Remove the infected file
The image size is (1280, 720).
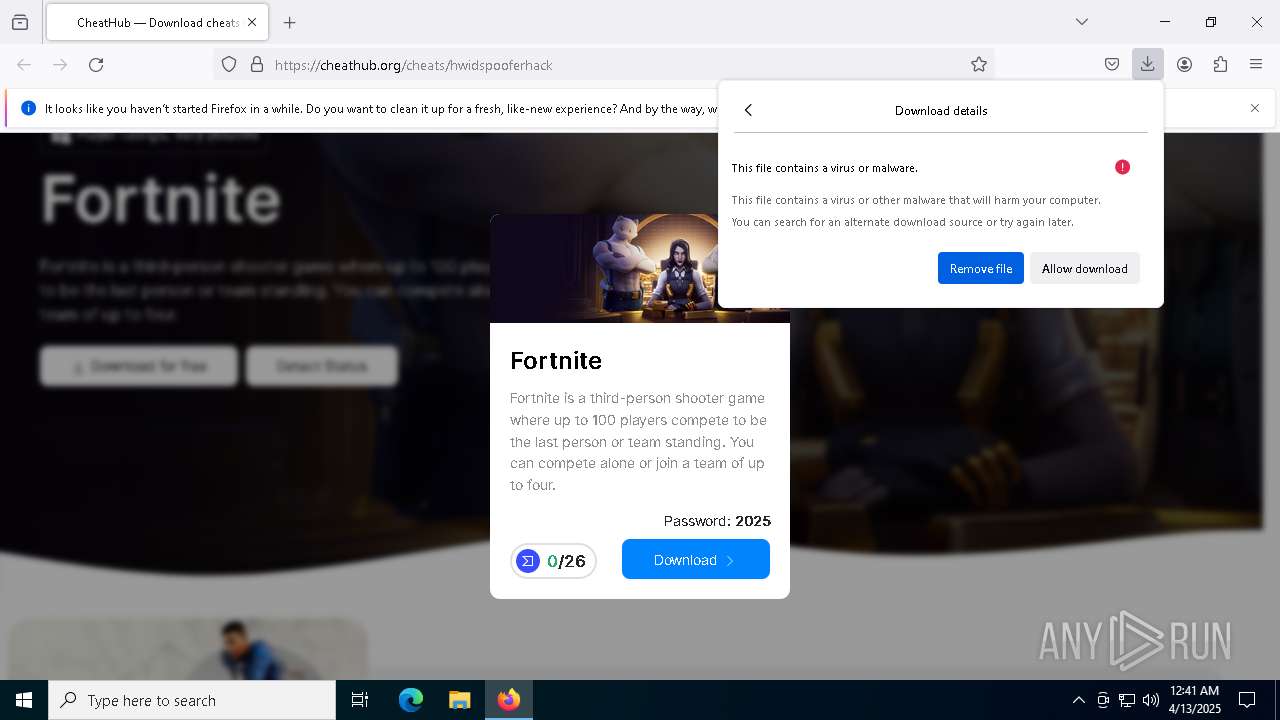click(x=981, y=268)
